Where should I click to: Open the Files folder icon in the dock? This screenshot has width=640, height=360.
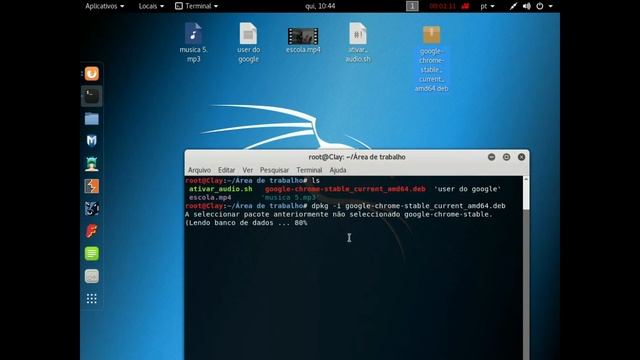click(92, 119)
